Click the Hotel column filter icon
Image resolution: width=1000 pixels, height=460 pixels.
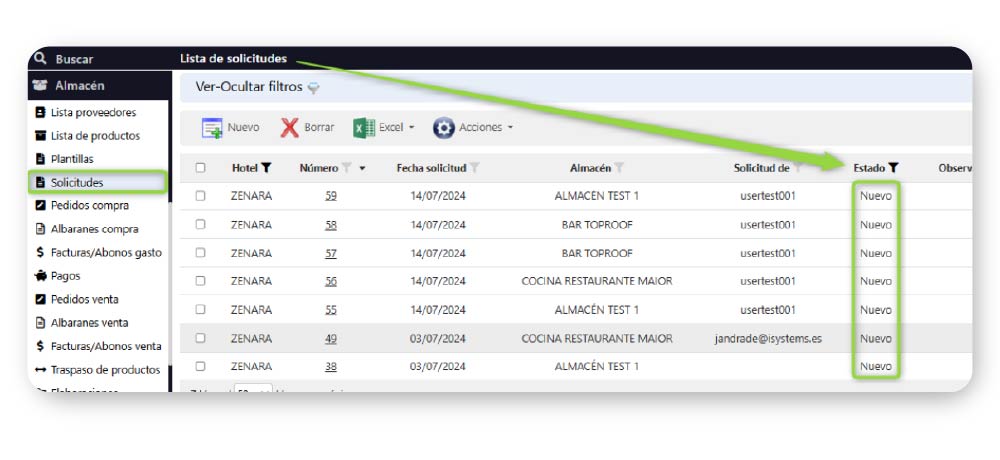tap(266, 168)
